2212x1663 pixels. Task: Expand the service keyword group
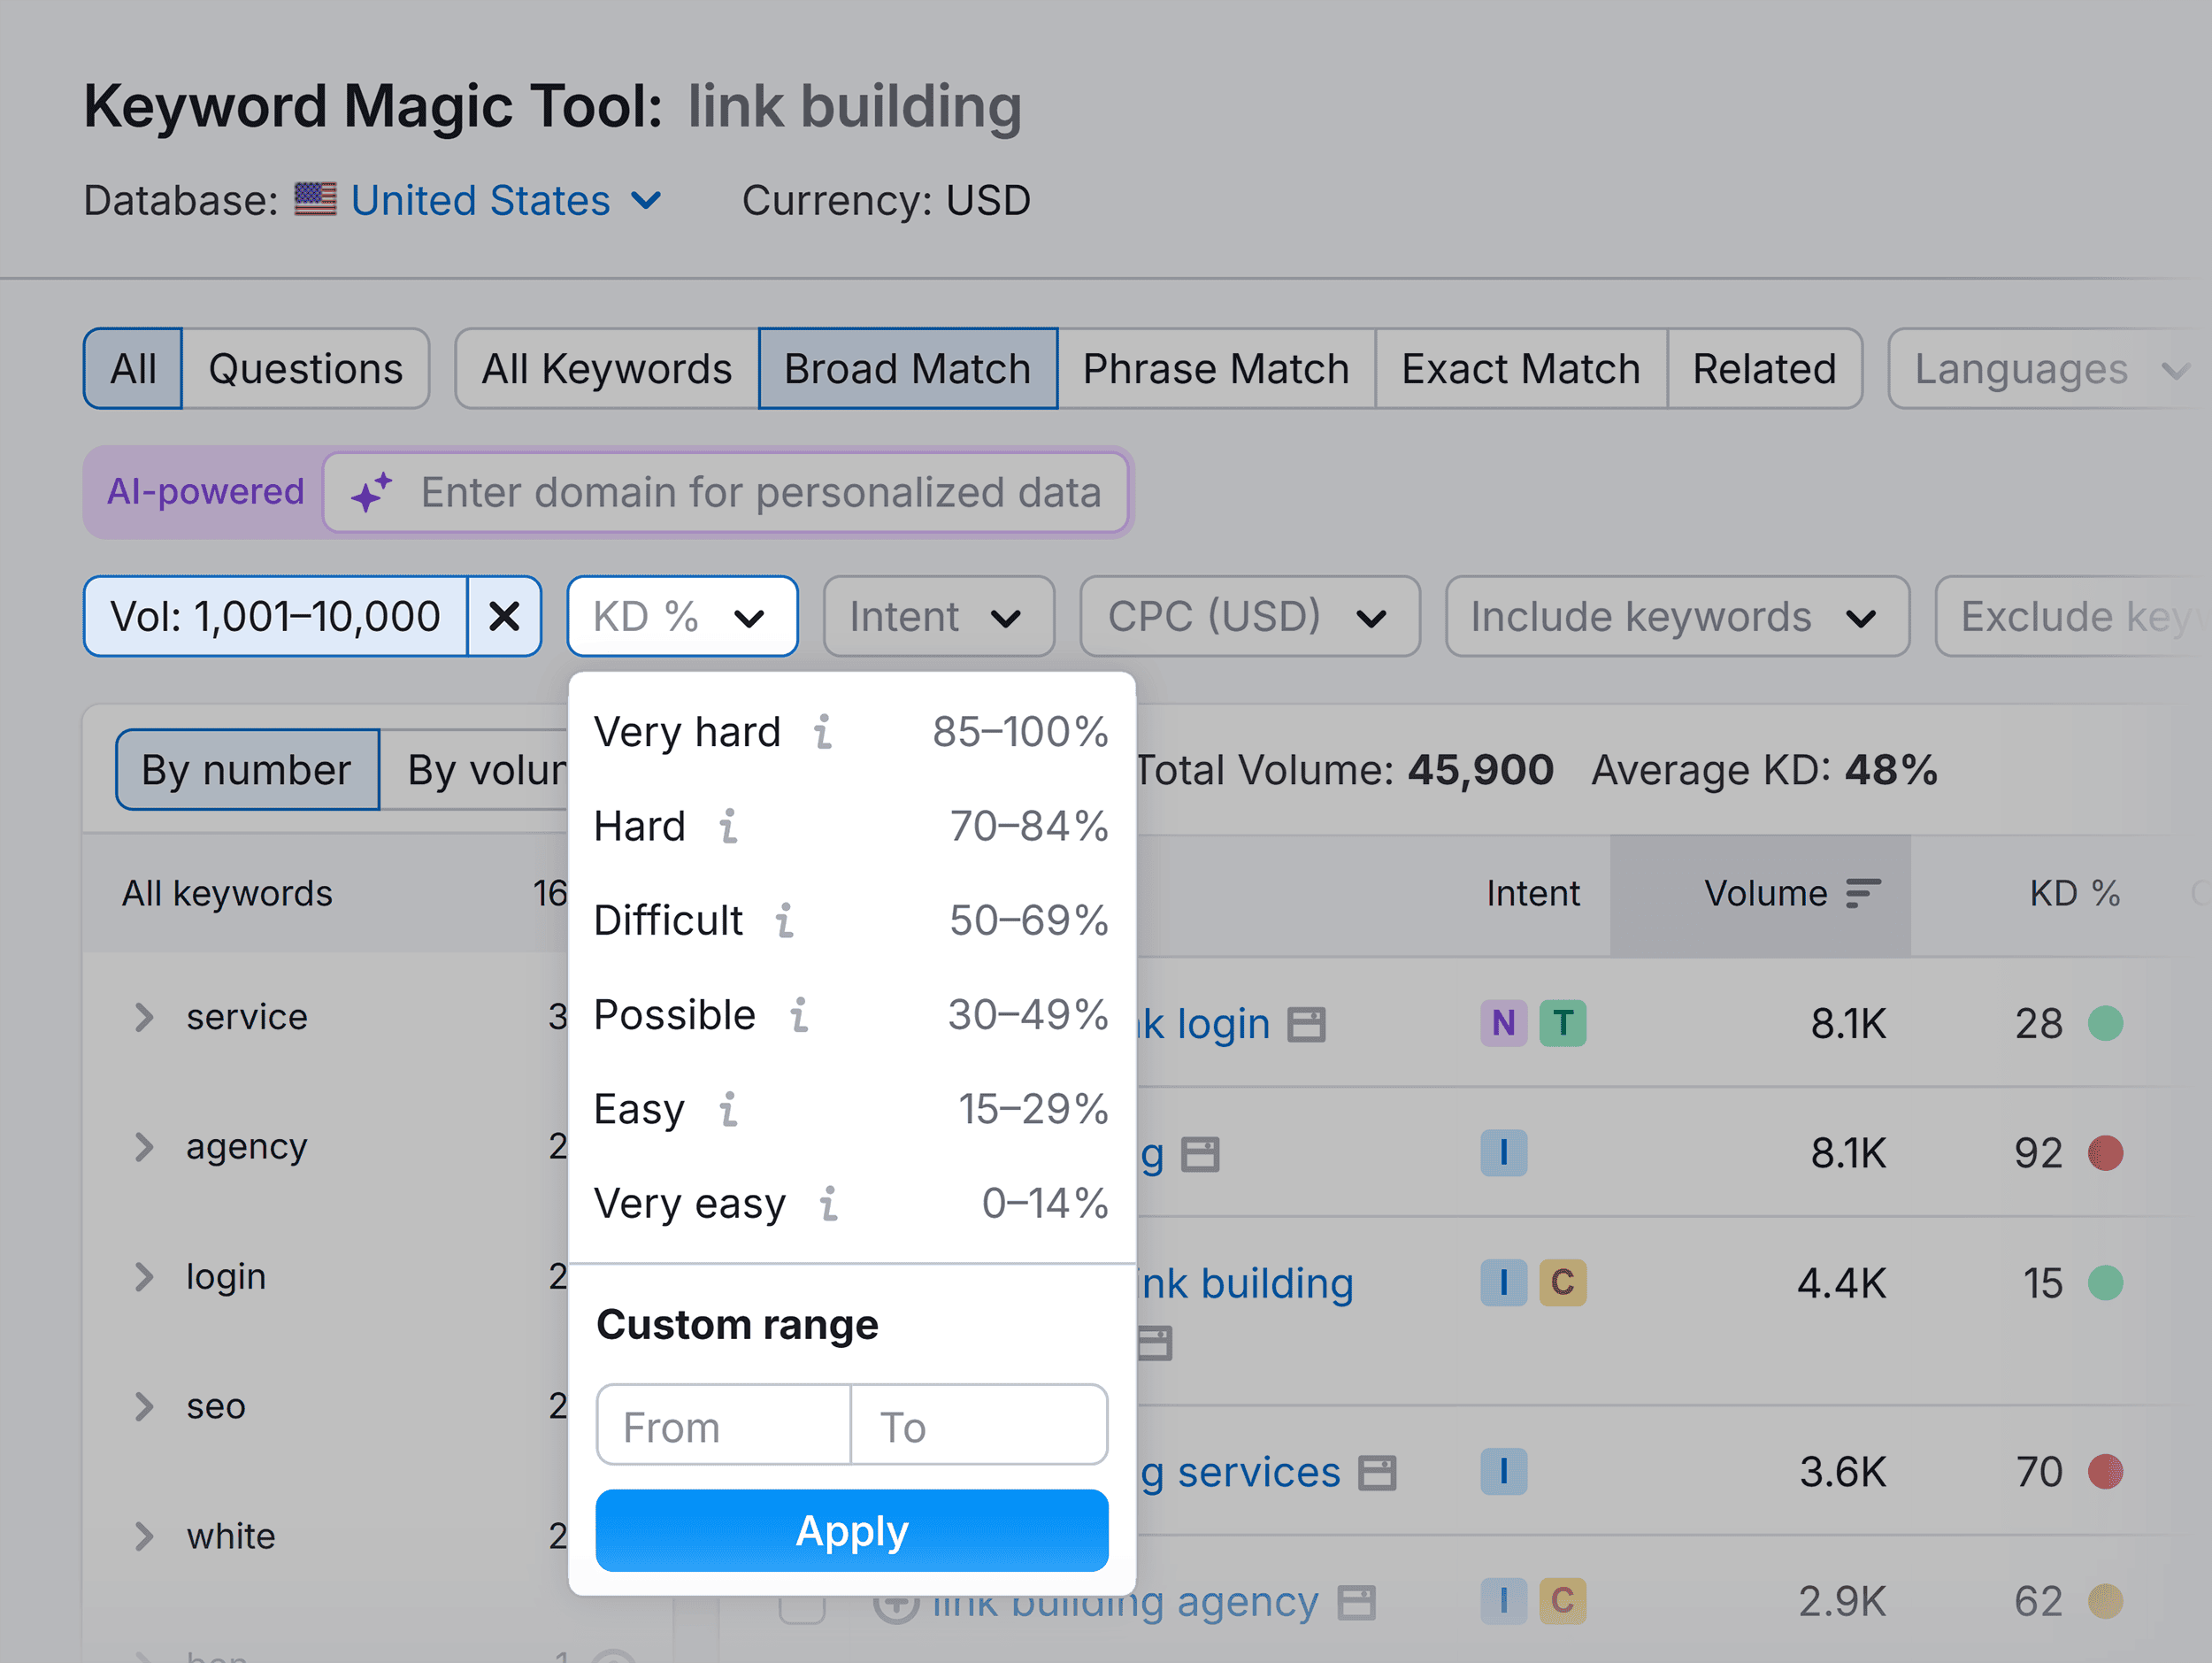click(x=144, y=1017)
